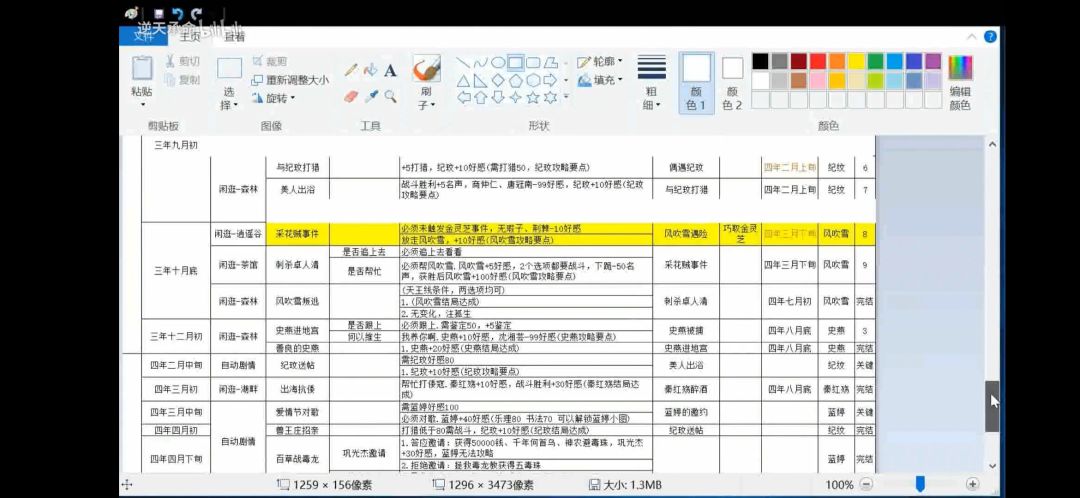
Task: Click Redo in quick access toolbar
Action: click(197, 14)
